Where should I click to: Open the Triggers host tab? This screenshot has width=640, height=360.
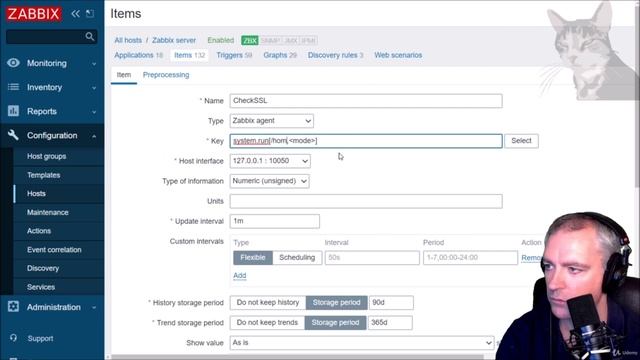[x=234, y=55]
